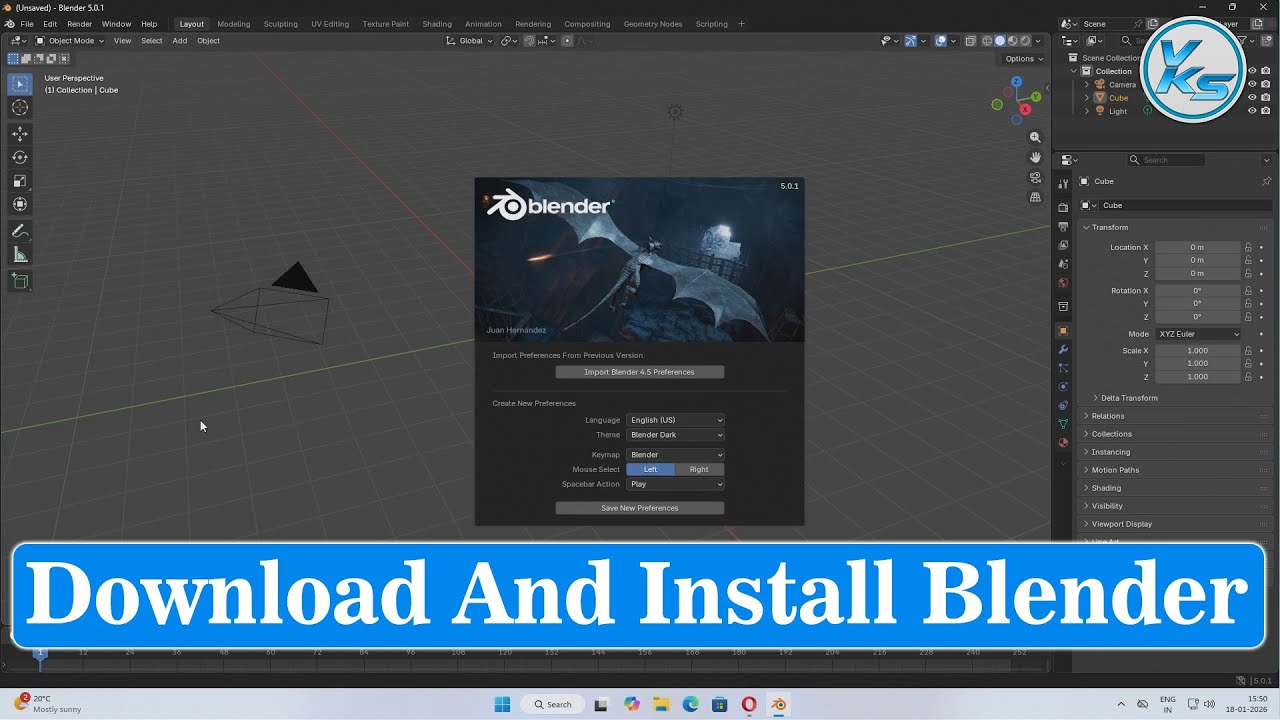Select the Select Box tool
Screen dimensions: 1280x720
[x=20, y=85]
